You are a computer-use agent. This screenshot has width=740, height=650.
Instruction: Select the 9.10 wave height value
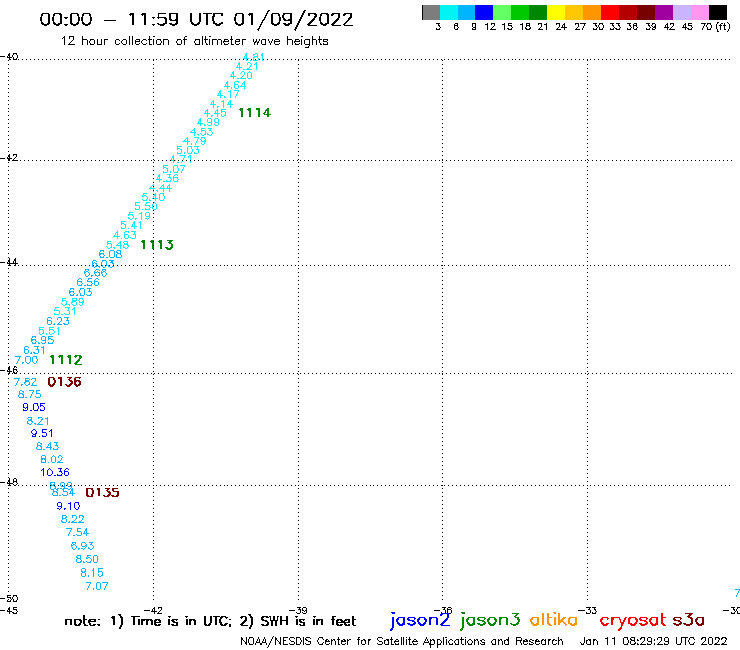click(x=68, y=506)
